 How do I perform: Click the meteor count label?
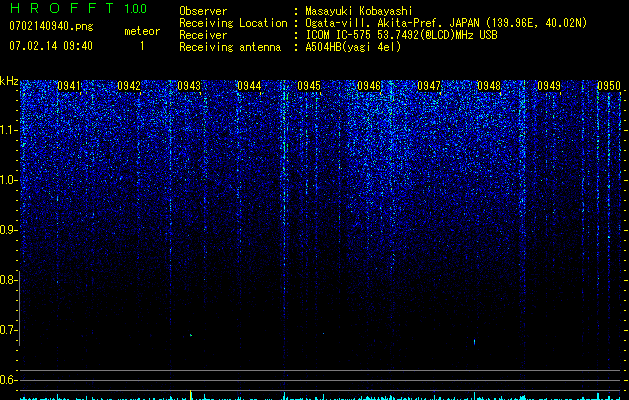click(142, 31)
